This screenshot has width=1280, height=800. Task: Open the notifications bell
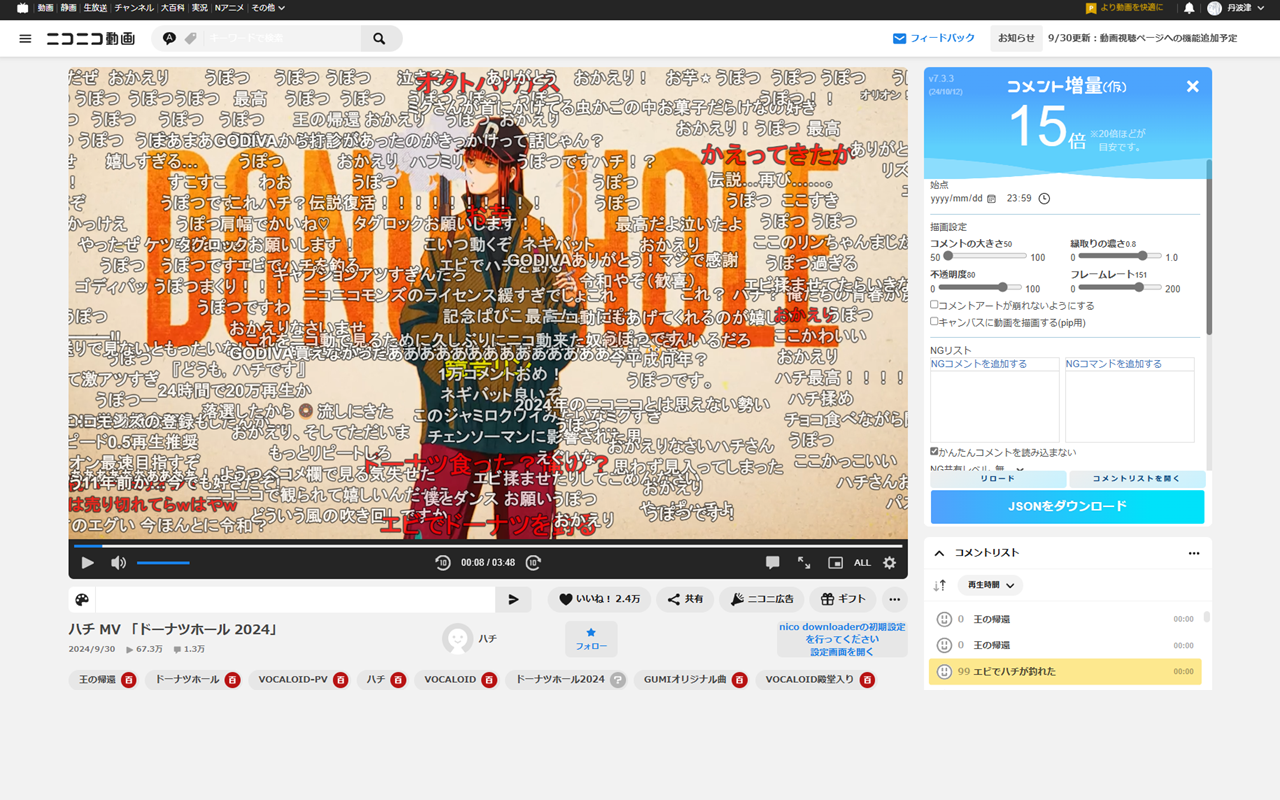pyautogui.click(x=1189, y=8)
